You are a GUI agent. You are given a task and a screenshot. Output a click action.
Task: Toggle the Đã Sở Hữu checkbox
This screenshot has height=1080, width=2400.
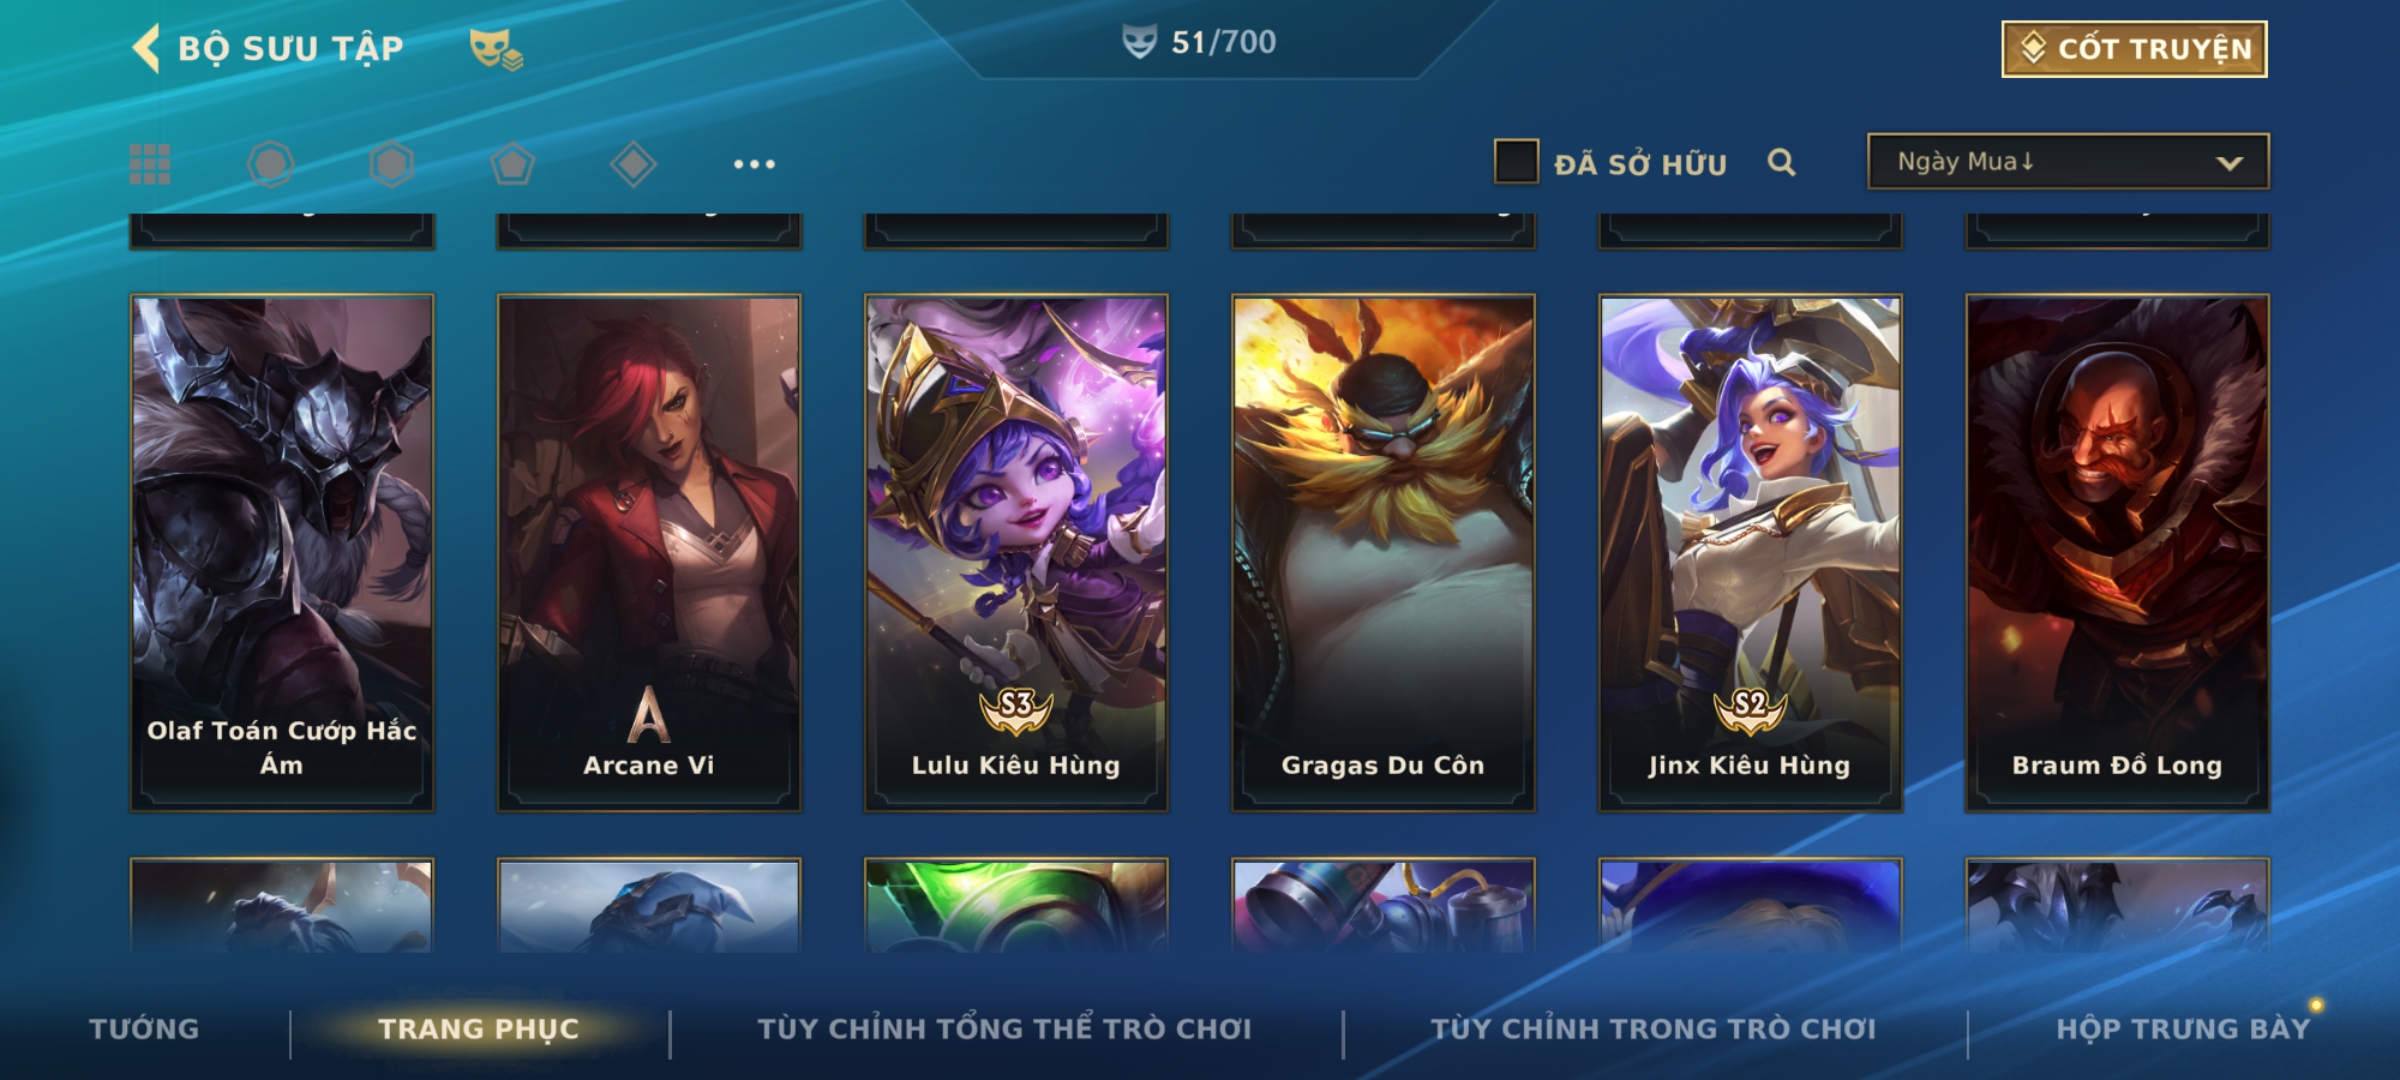[x=1516, y=162]
